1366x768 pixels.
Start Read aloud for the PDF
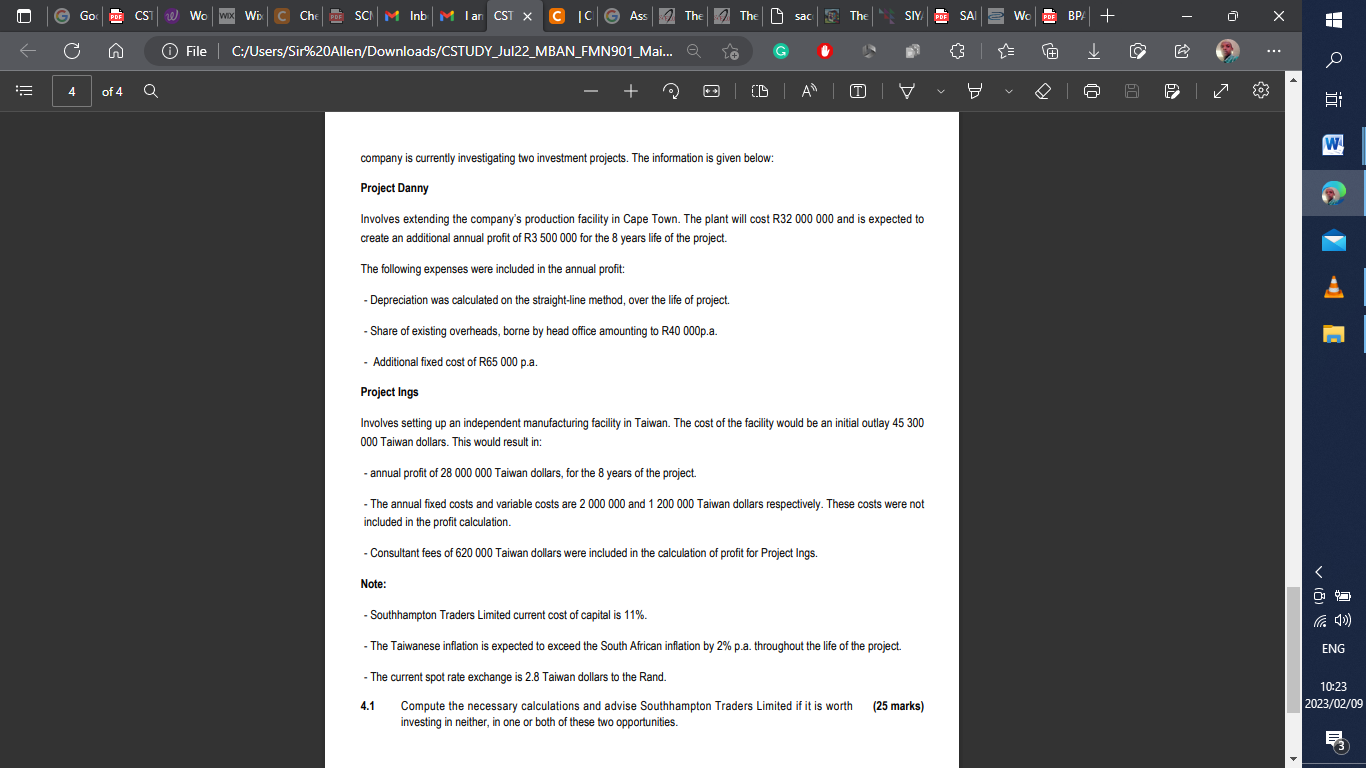808,91
